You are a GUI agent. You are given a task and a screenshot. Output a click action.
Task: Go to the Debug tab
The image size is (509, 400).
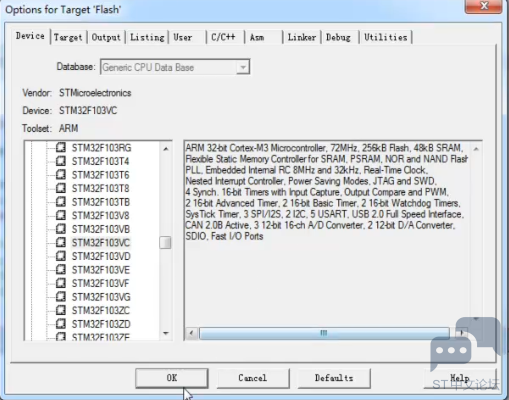pyautogui.click(x=338, y=37)
